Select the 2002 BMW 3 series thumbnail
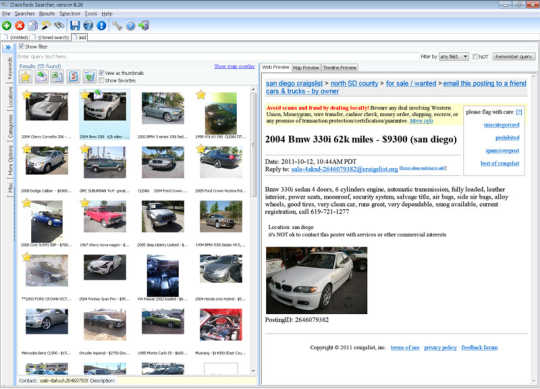This screenshot has height=389, width=540. click(163, 108)
